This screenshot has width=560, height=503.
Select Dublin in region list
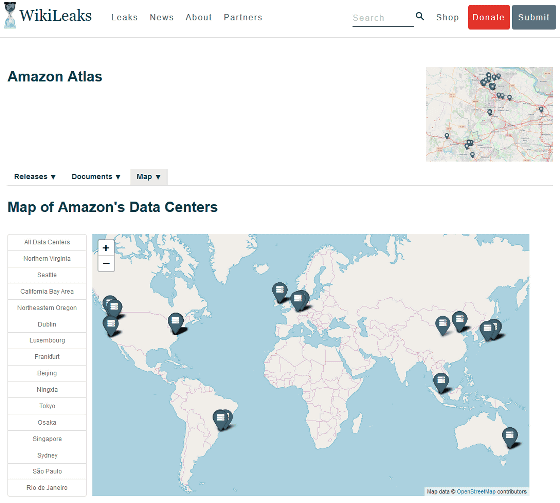[x=47, y=324]
